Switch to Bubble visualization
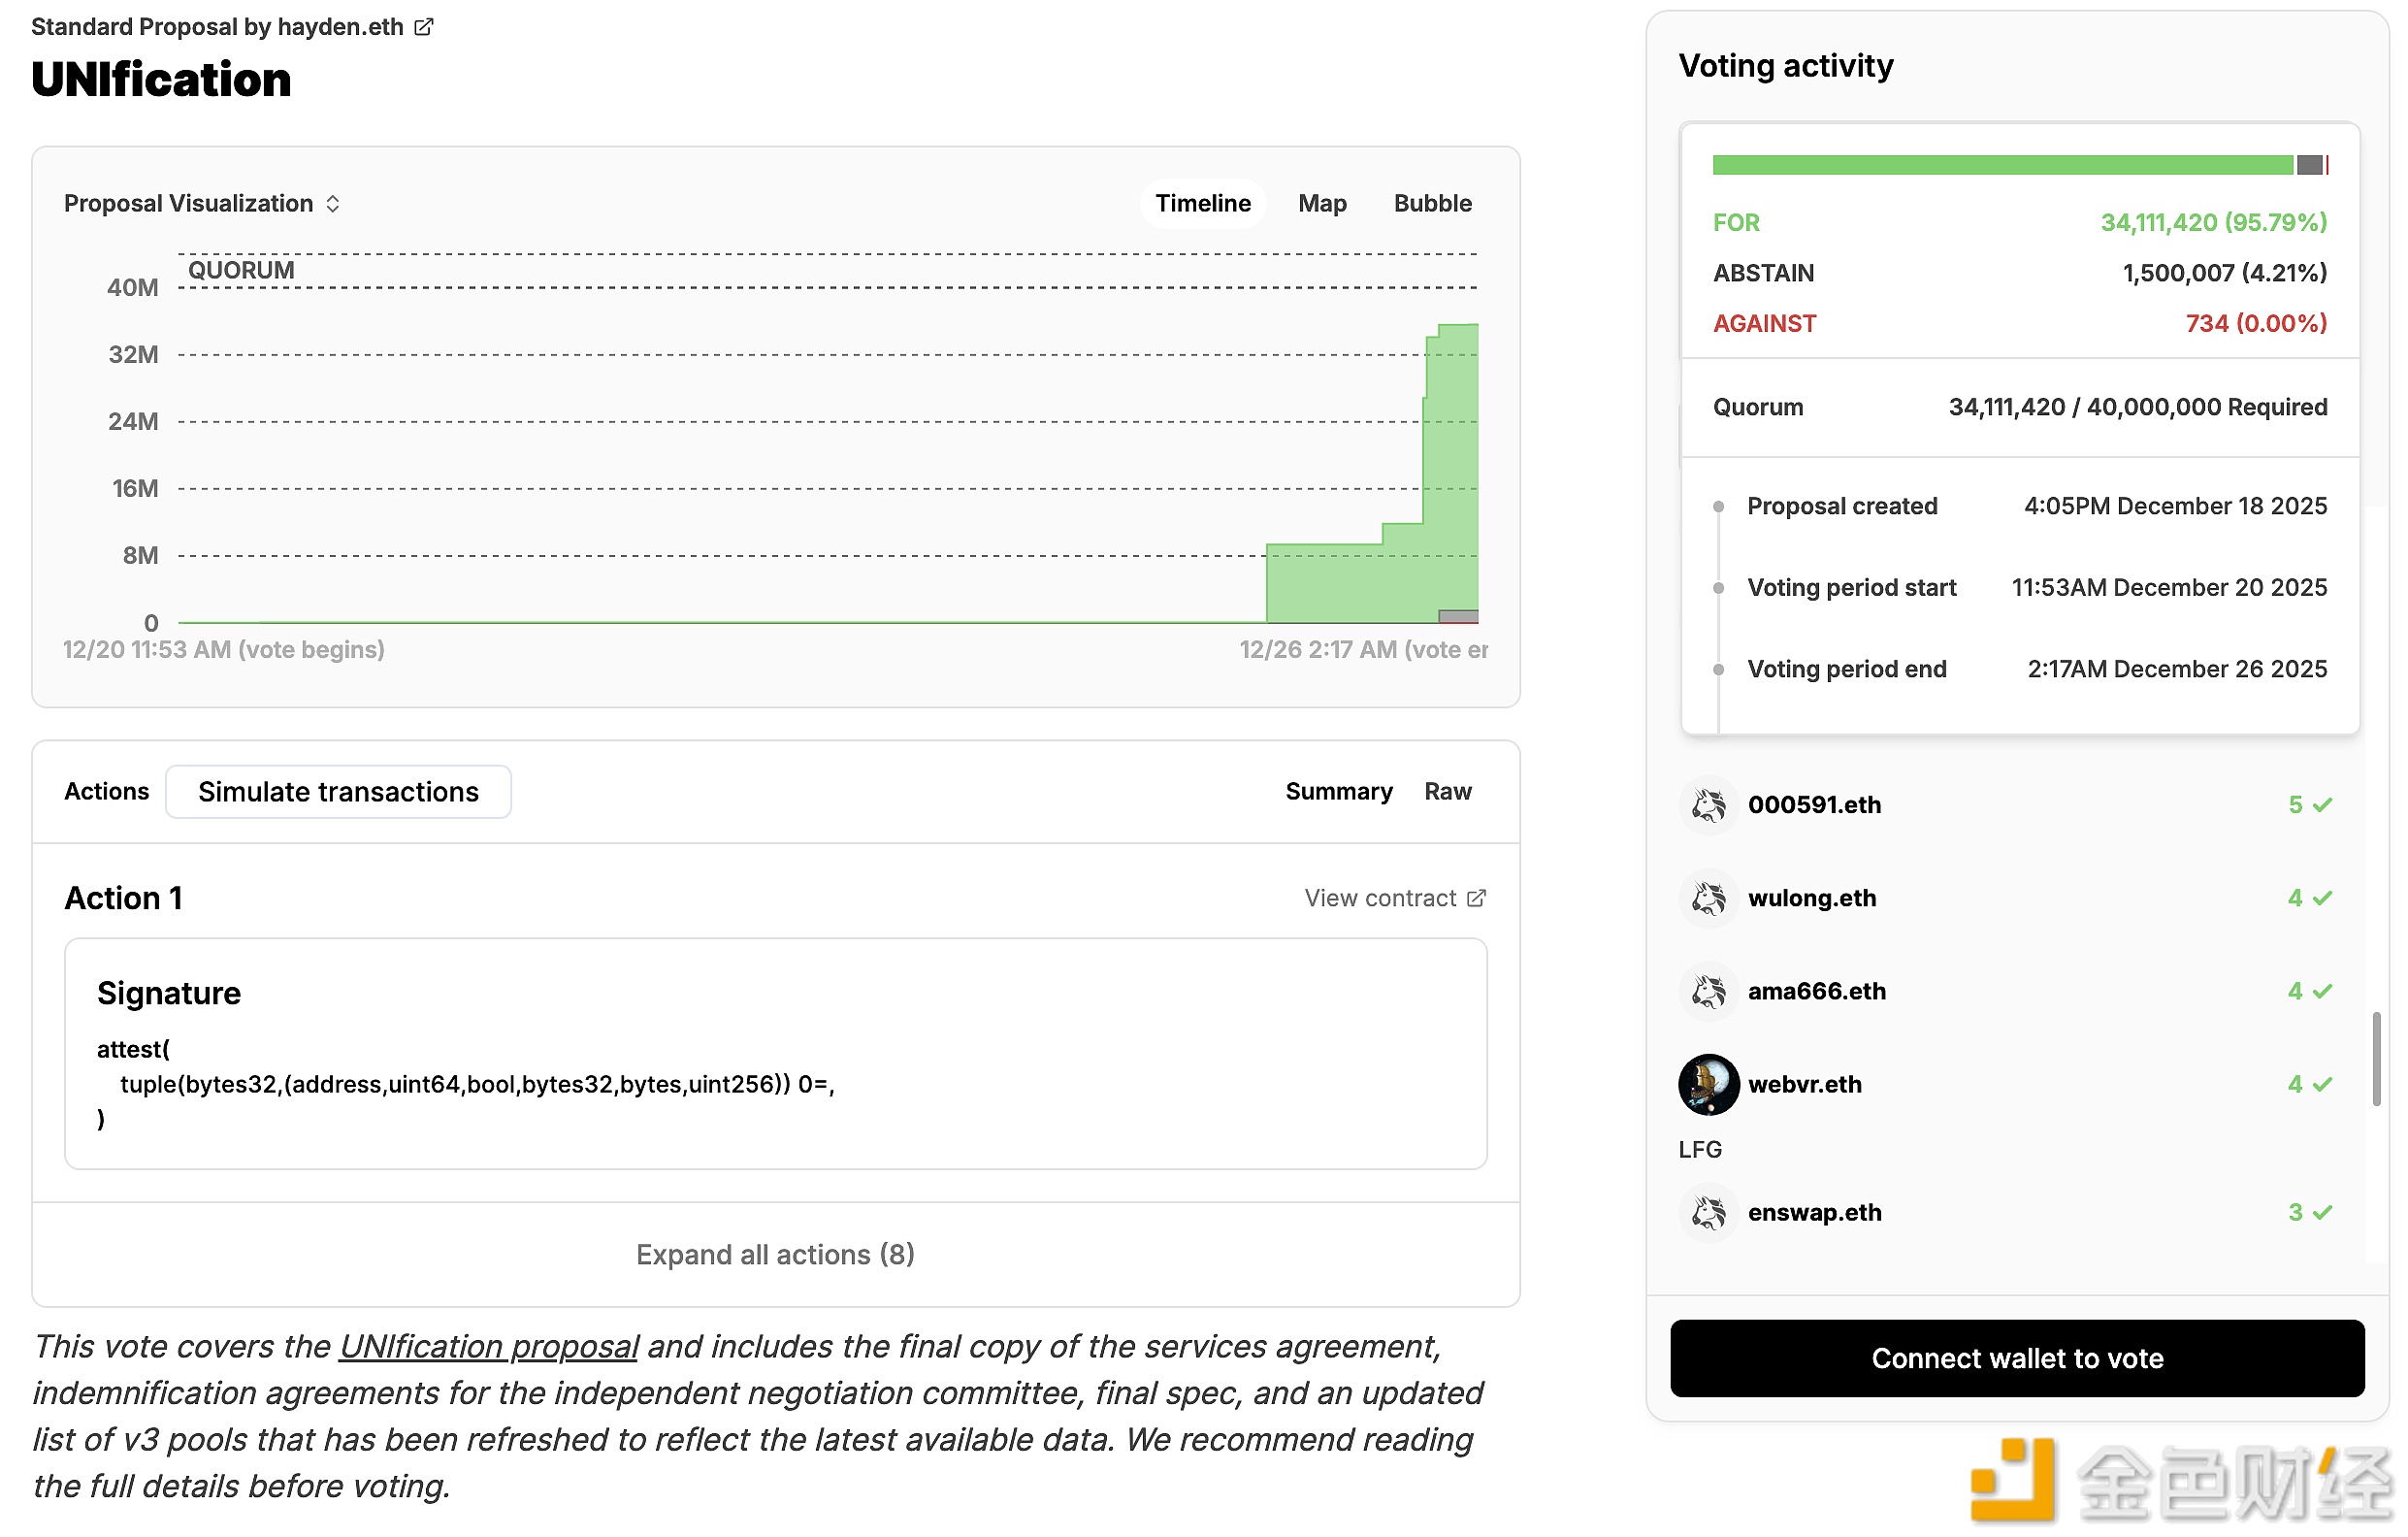Viewport: 2408px width, 1537px height. pos(1432,204)
